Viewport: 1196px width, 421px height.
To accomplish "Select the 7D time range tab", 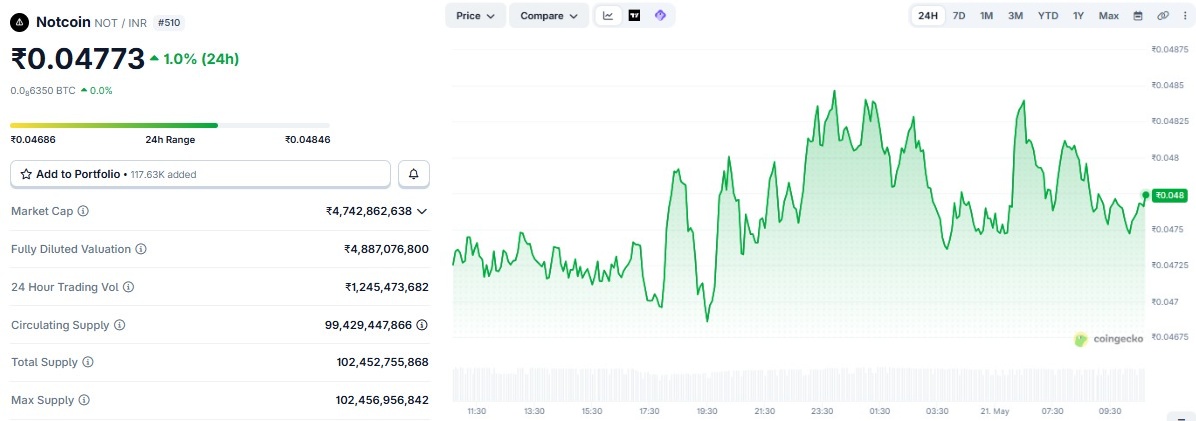I will point(959,15).
